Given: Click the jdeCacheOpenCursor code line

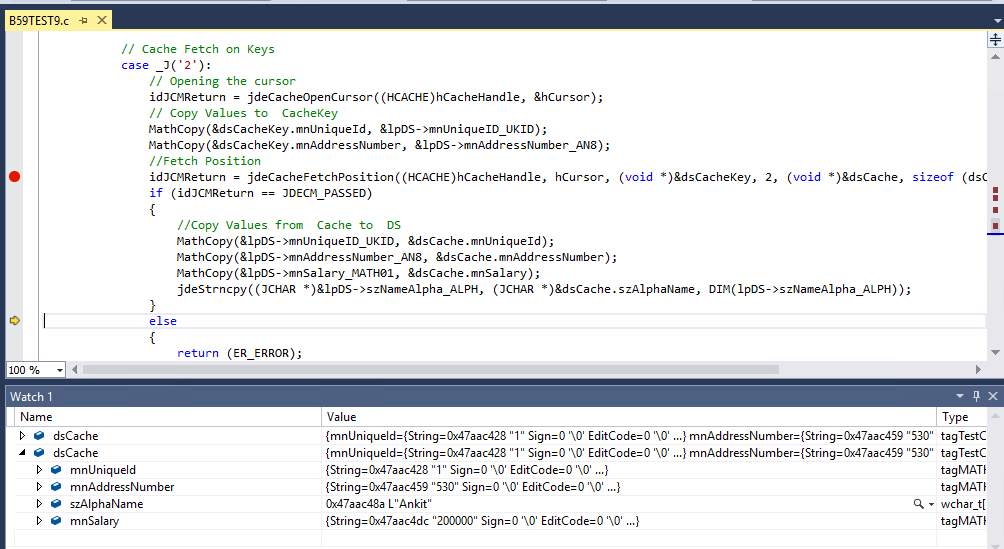Looking at the screenshot, I should (376, 97).
